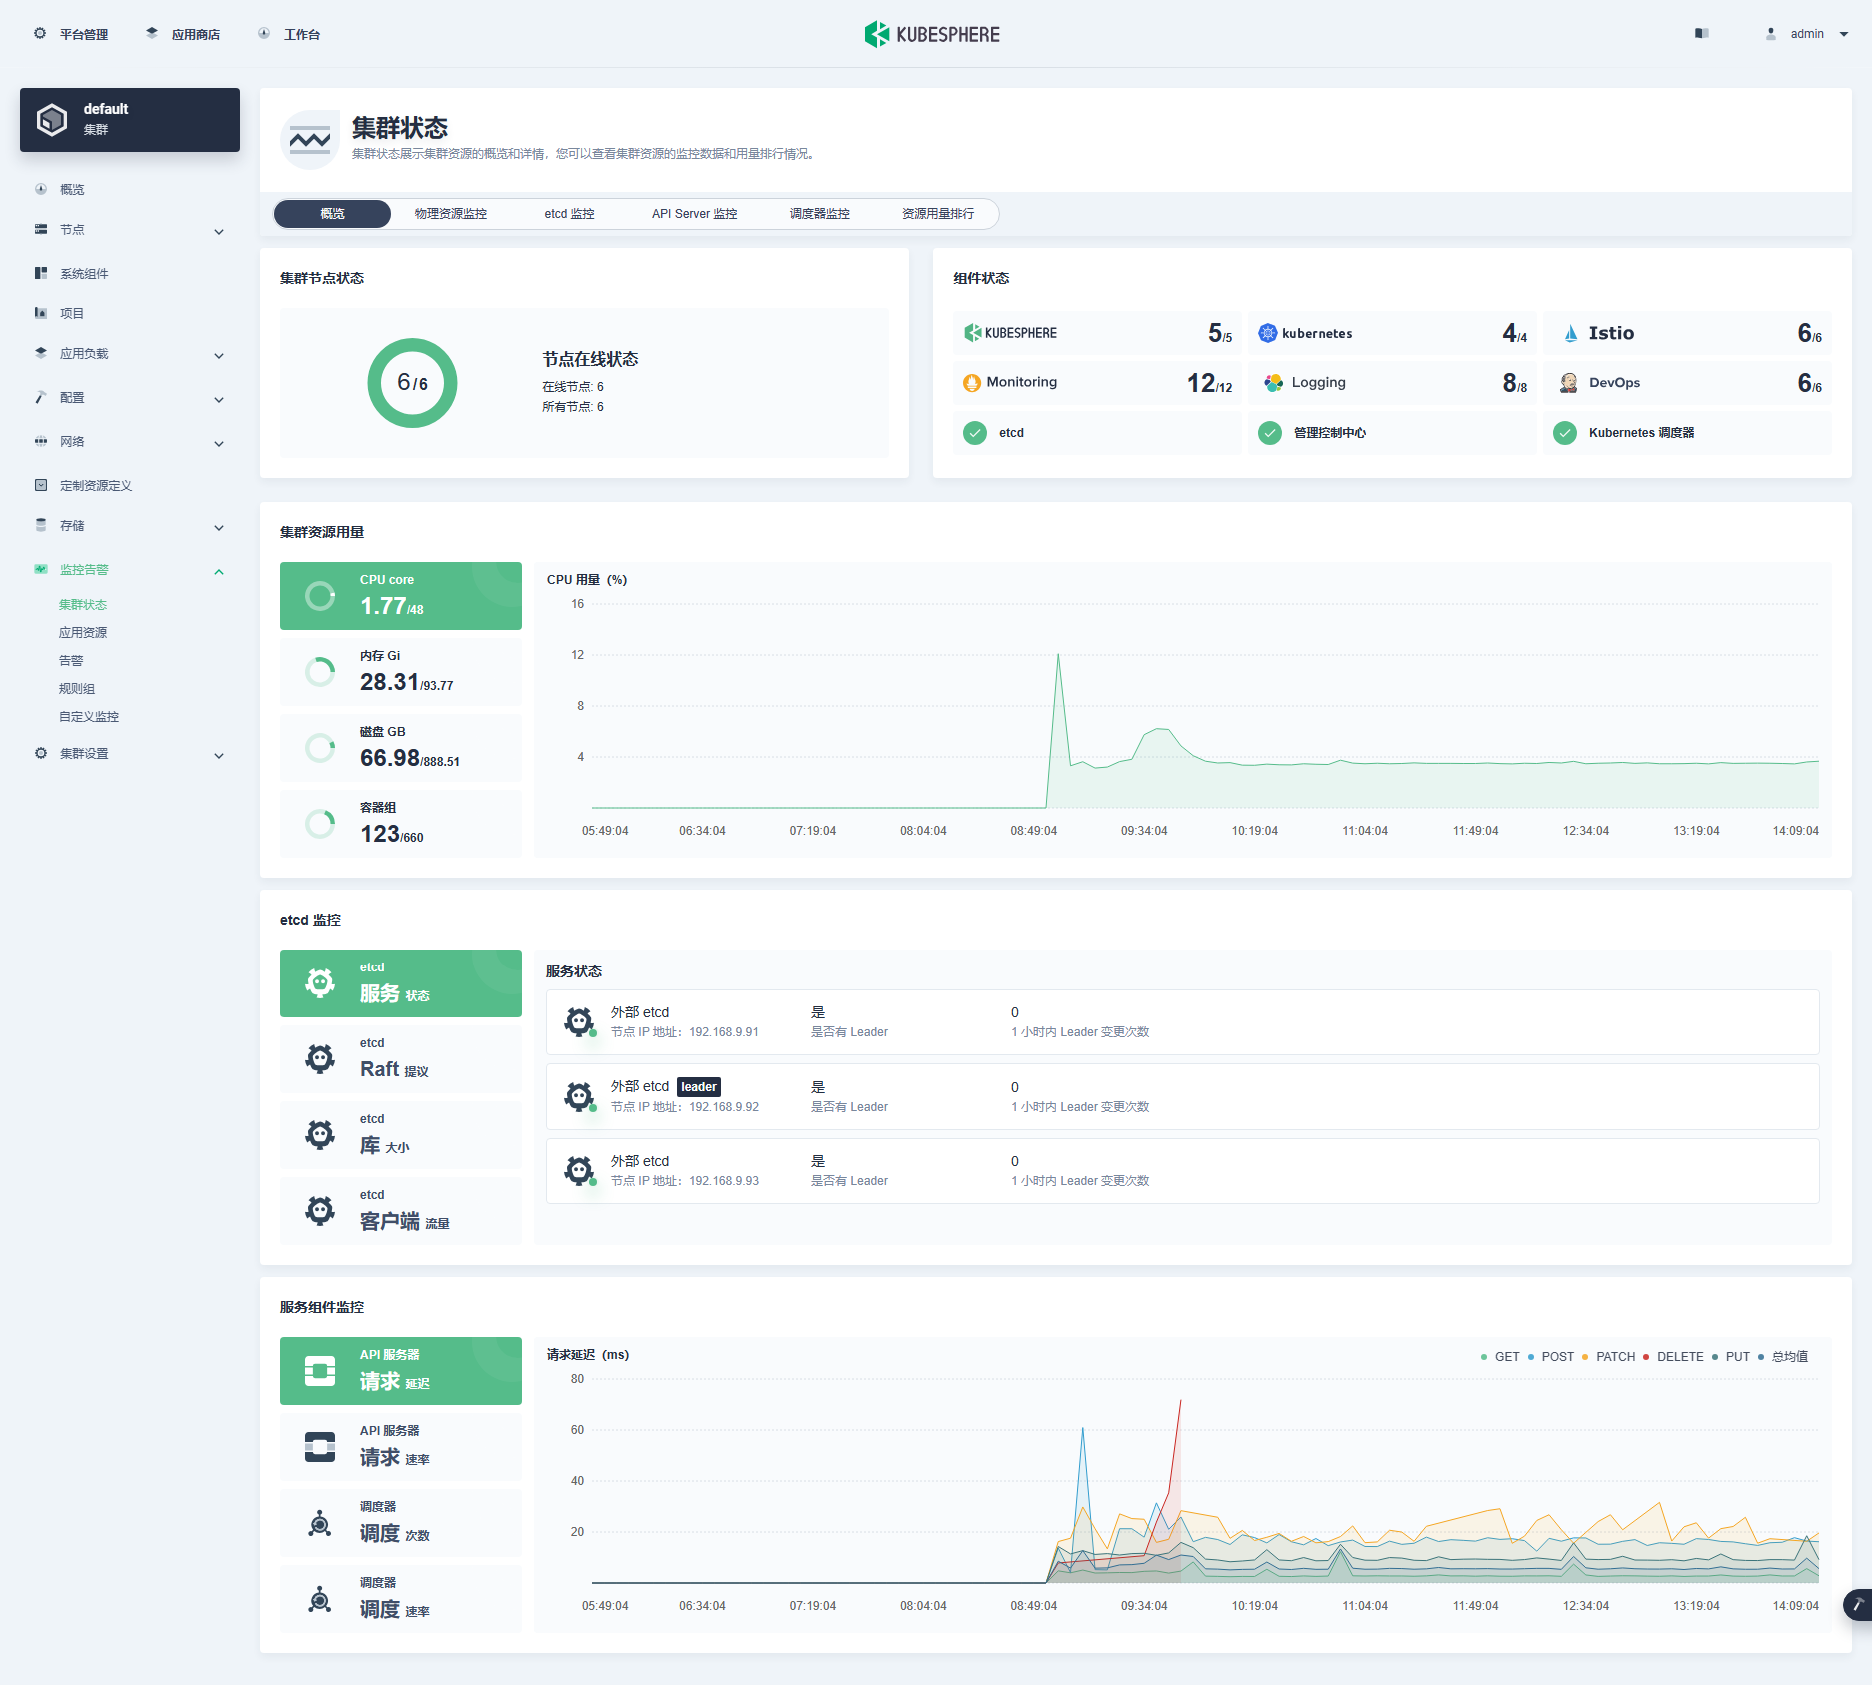Click the 存储 database icon in sidebar
1872x1686 pixels.
(41, 525)
